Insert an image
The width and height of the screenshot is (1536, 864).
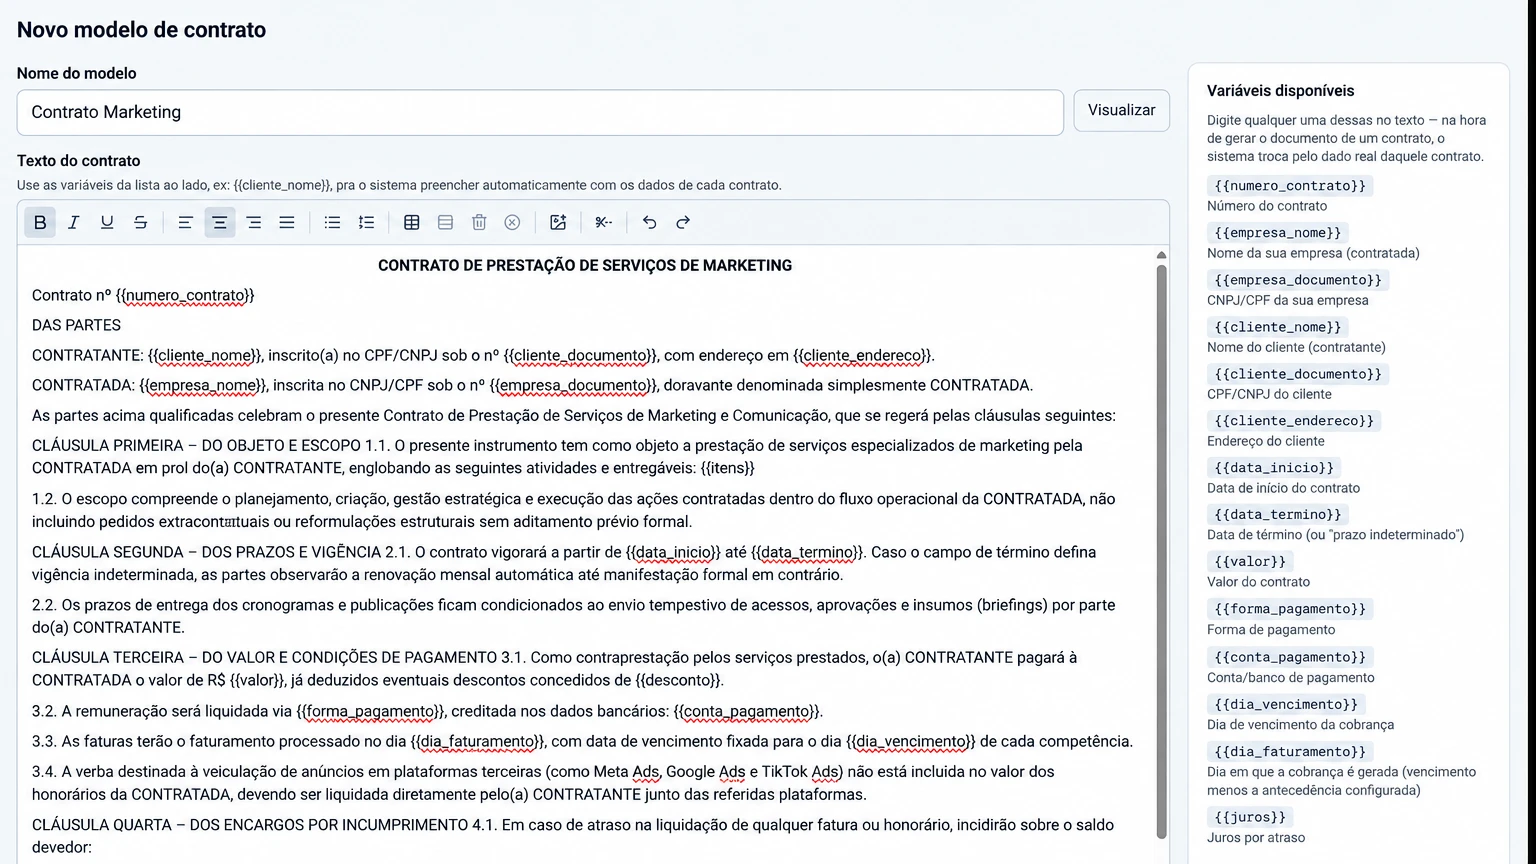(558, 222)
